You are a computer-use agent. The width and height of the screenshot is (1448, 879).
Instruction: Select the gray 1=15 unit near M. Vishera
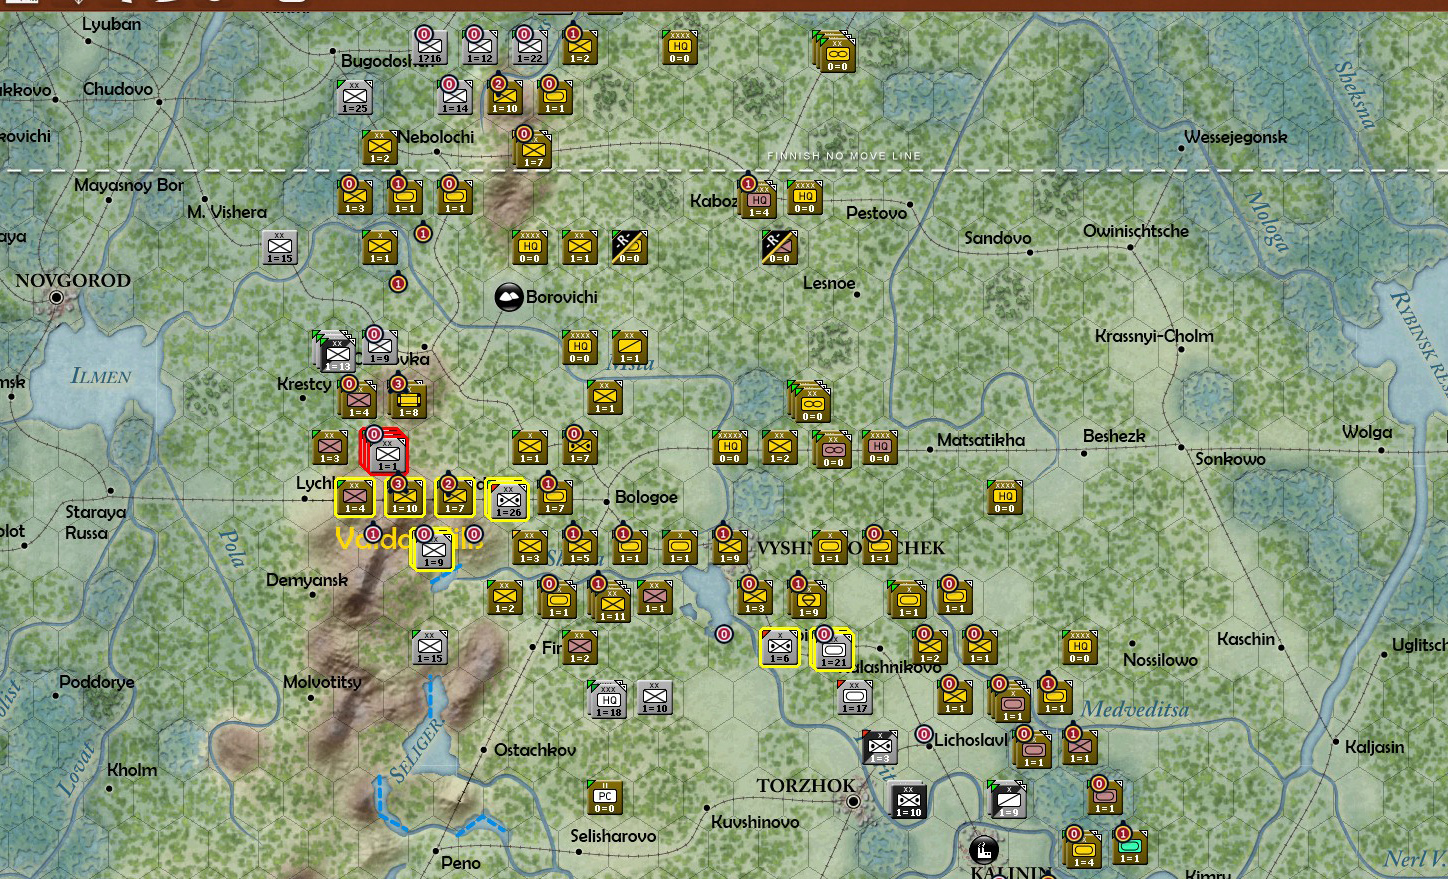click(280, 247)
